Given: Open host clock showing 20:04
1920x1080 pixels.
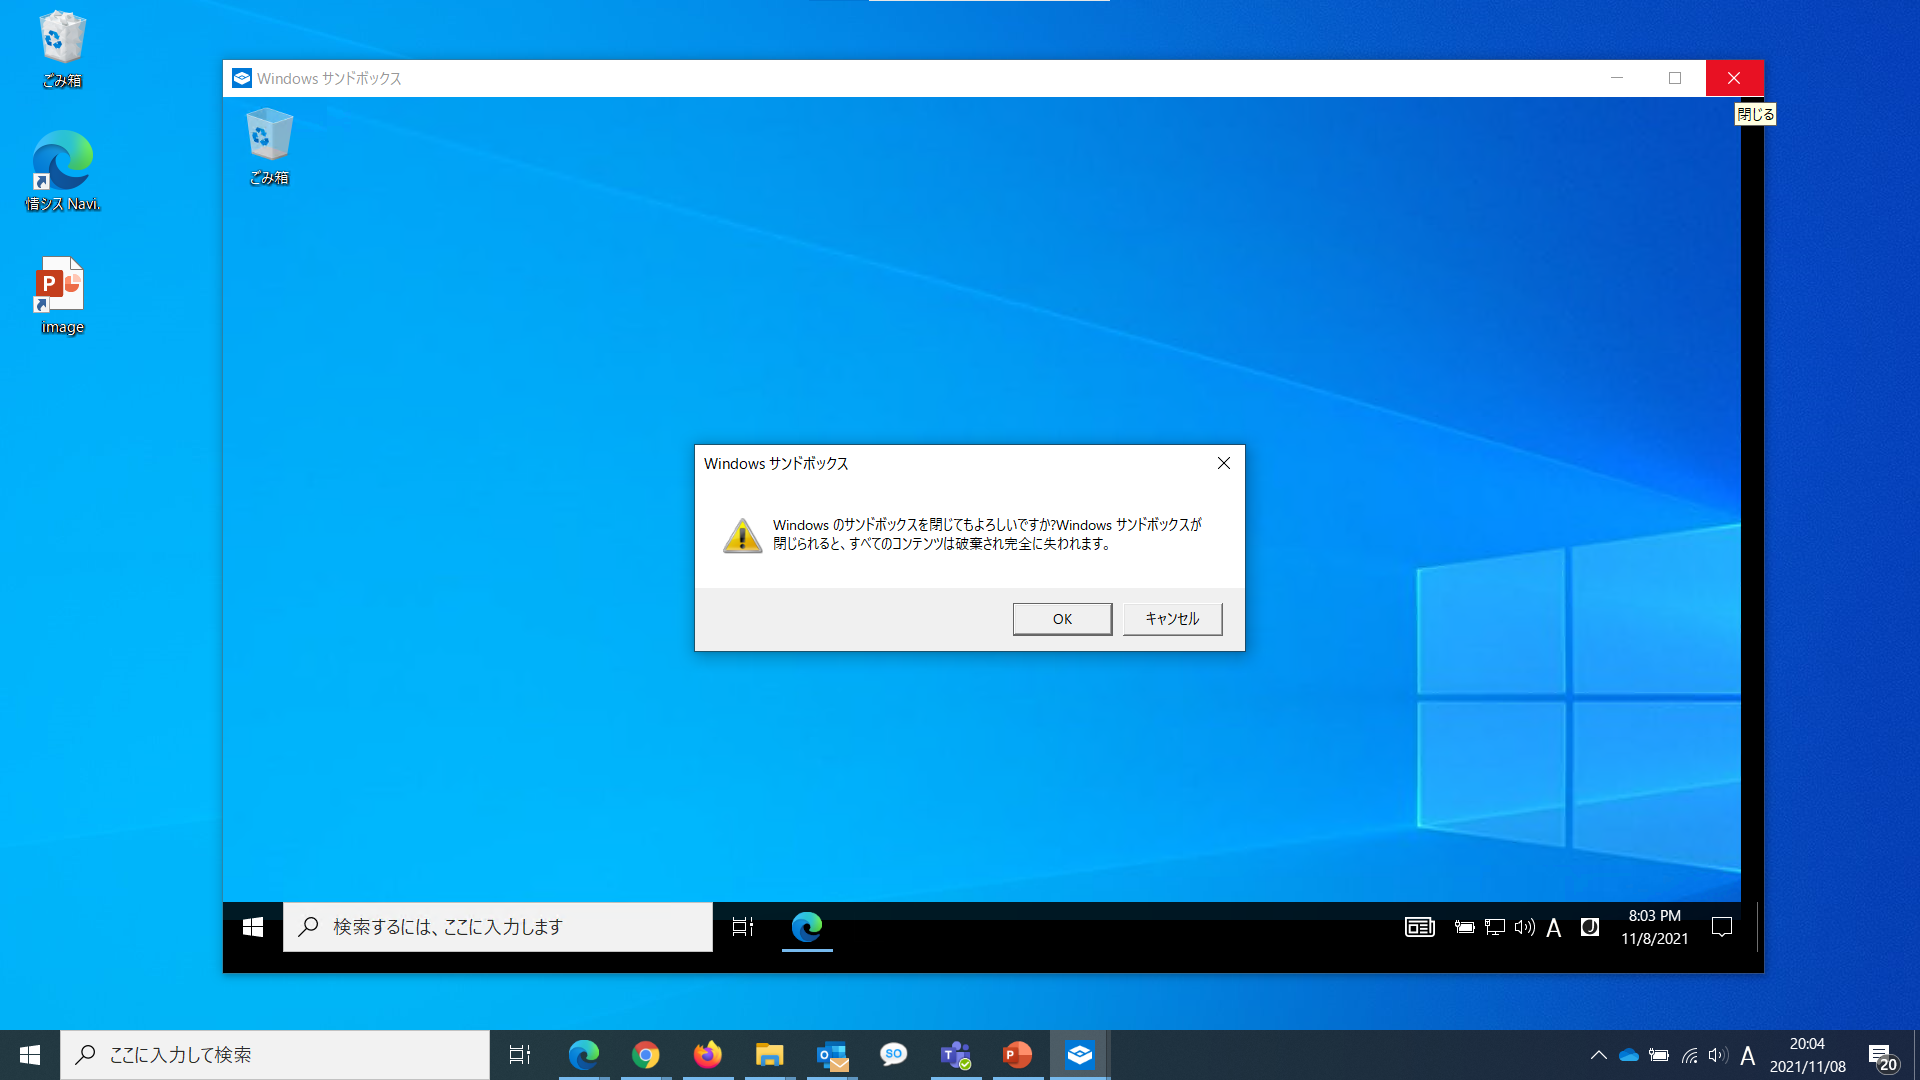Looking at the screenshot, I should (x=1808, y=1055).
